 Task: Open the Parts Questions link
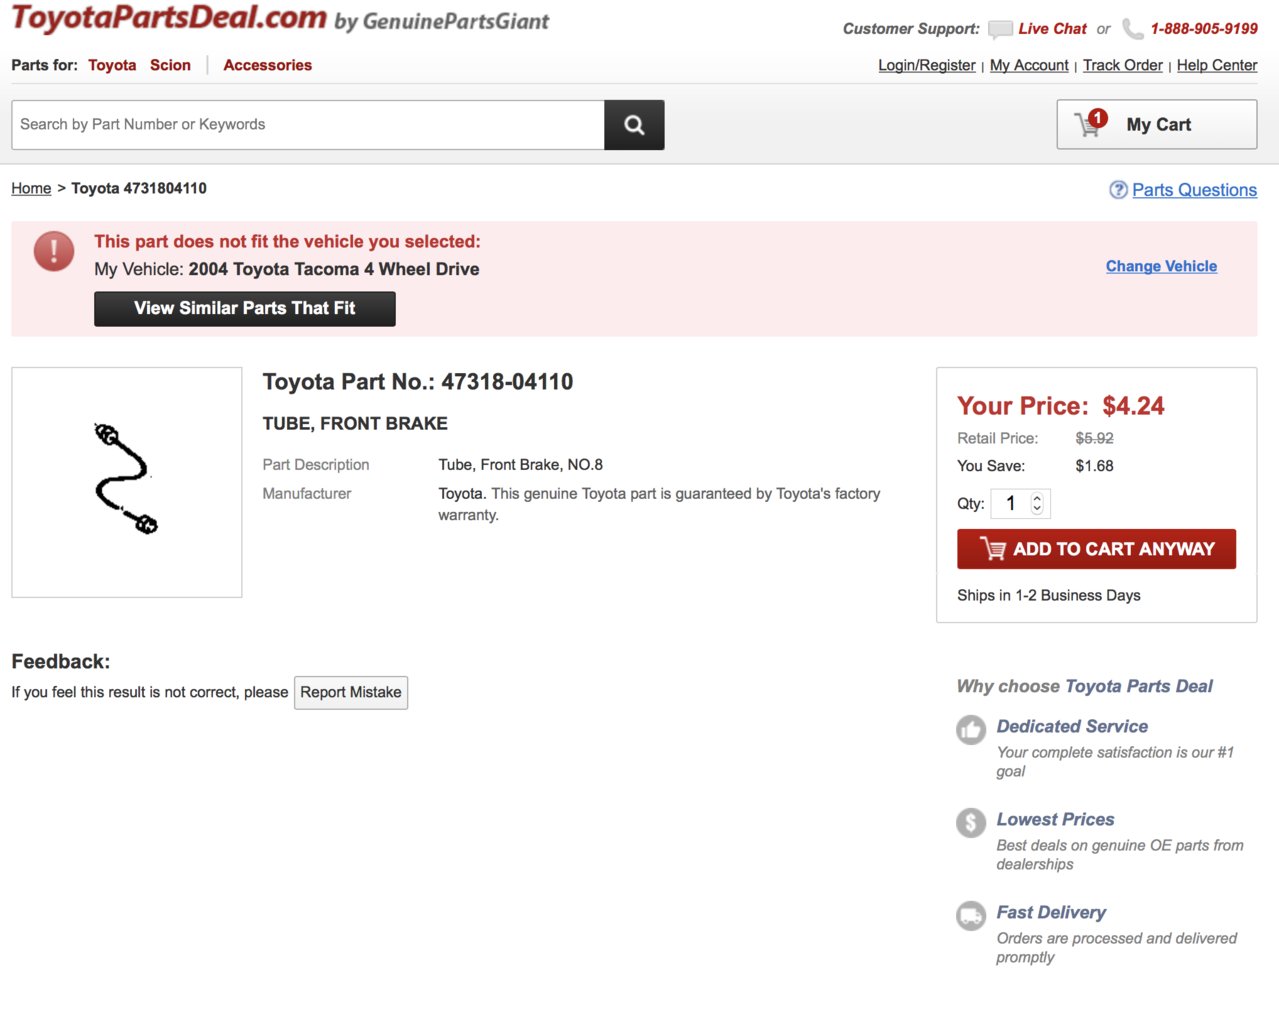tap(1195, 190)
